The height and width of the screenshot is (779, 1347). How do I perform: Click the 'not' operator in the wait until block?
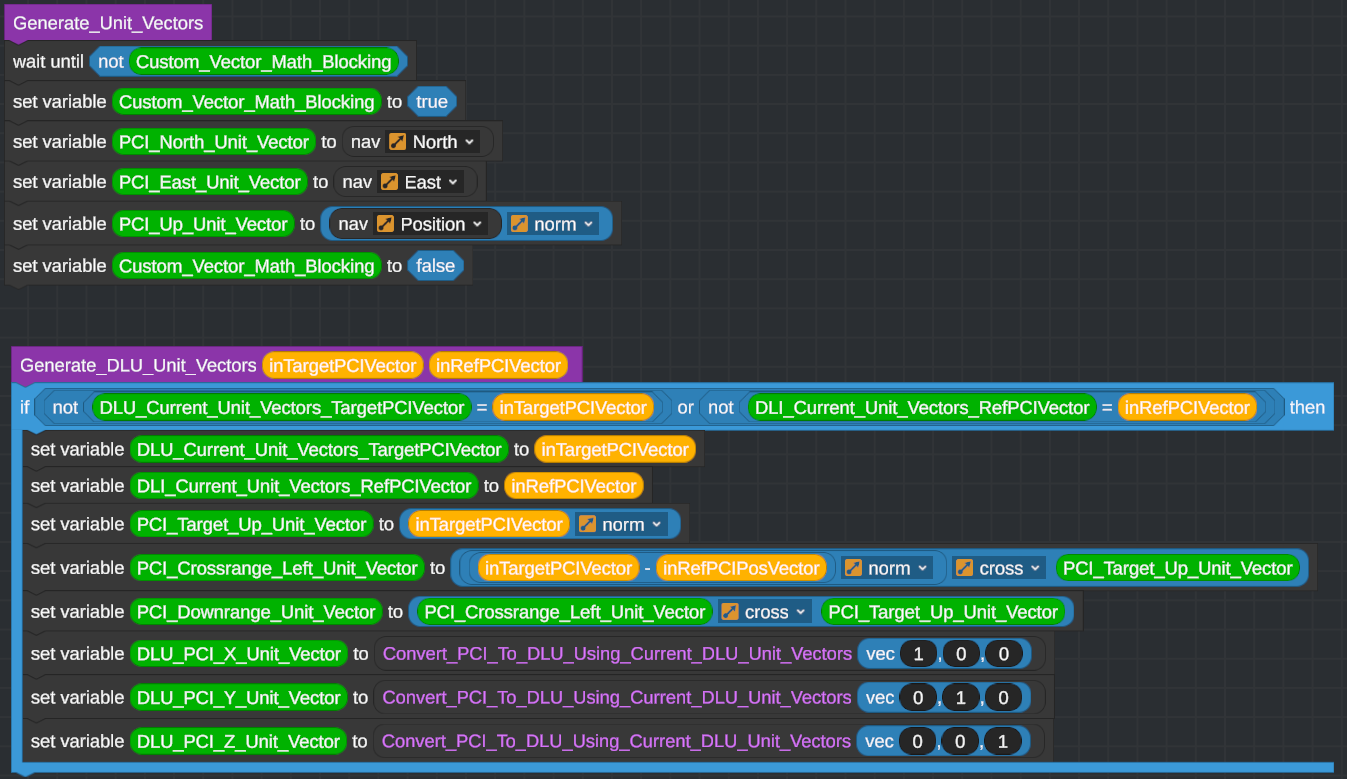(111, 62)
